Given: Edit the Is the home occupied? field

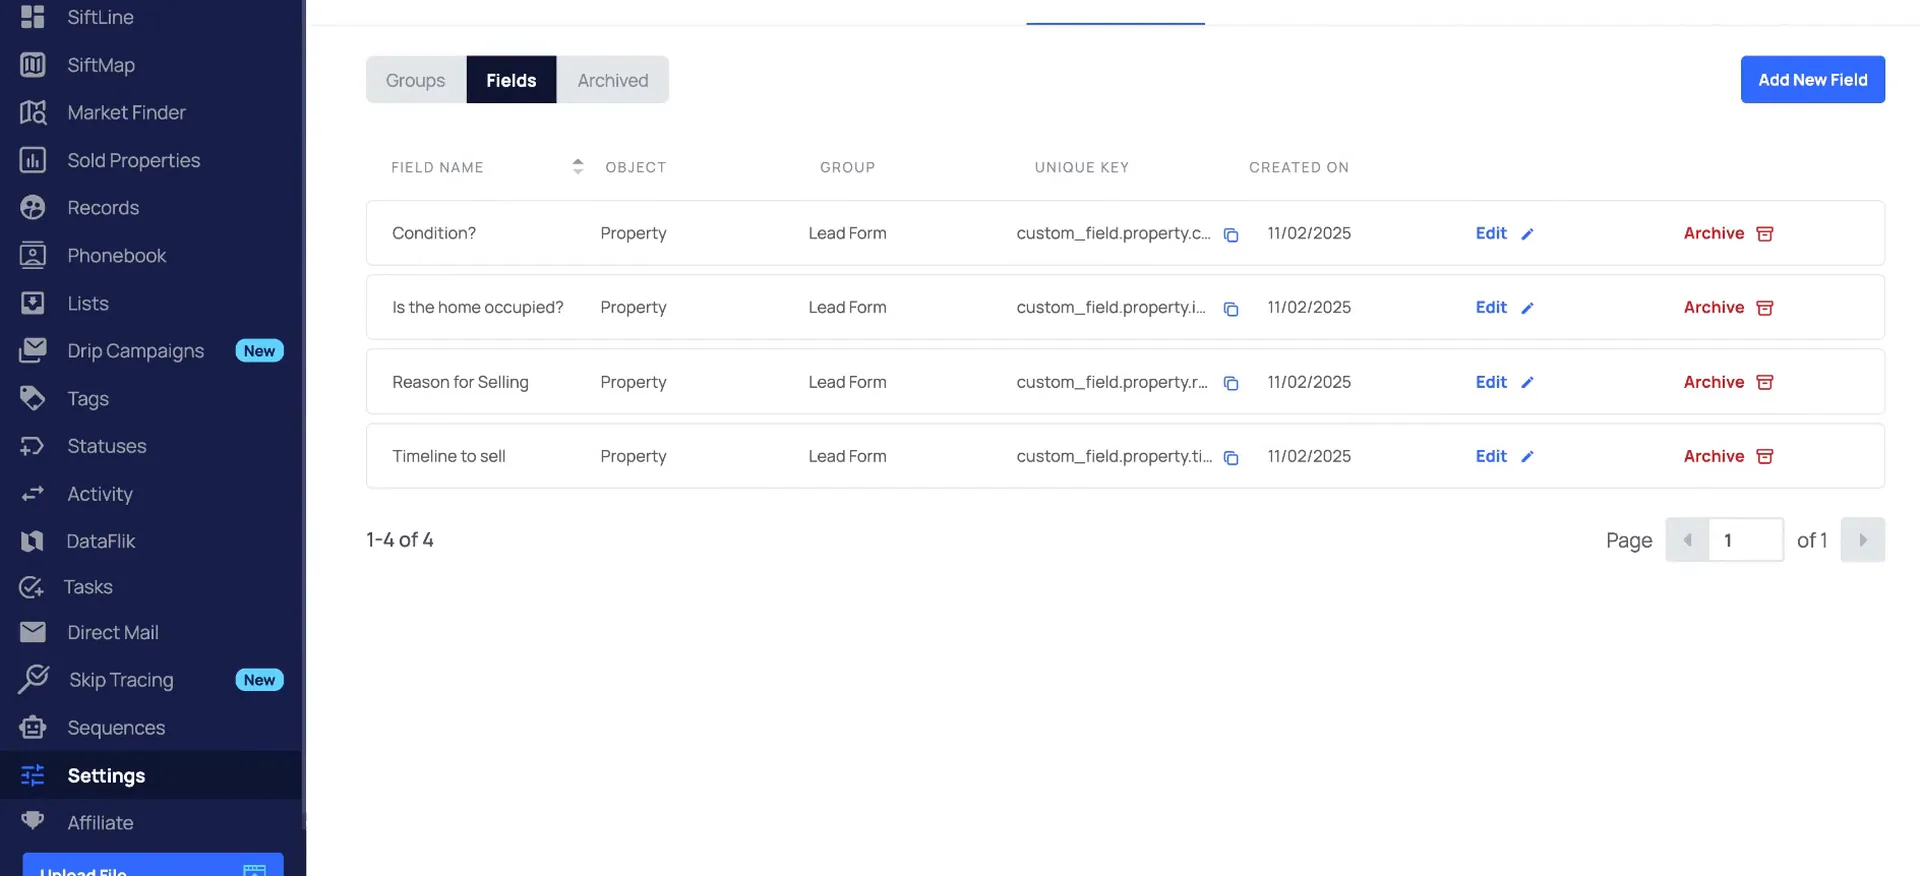Looking at the screenshot, I should click(x=1503, y=307).
